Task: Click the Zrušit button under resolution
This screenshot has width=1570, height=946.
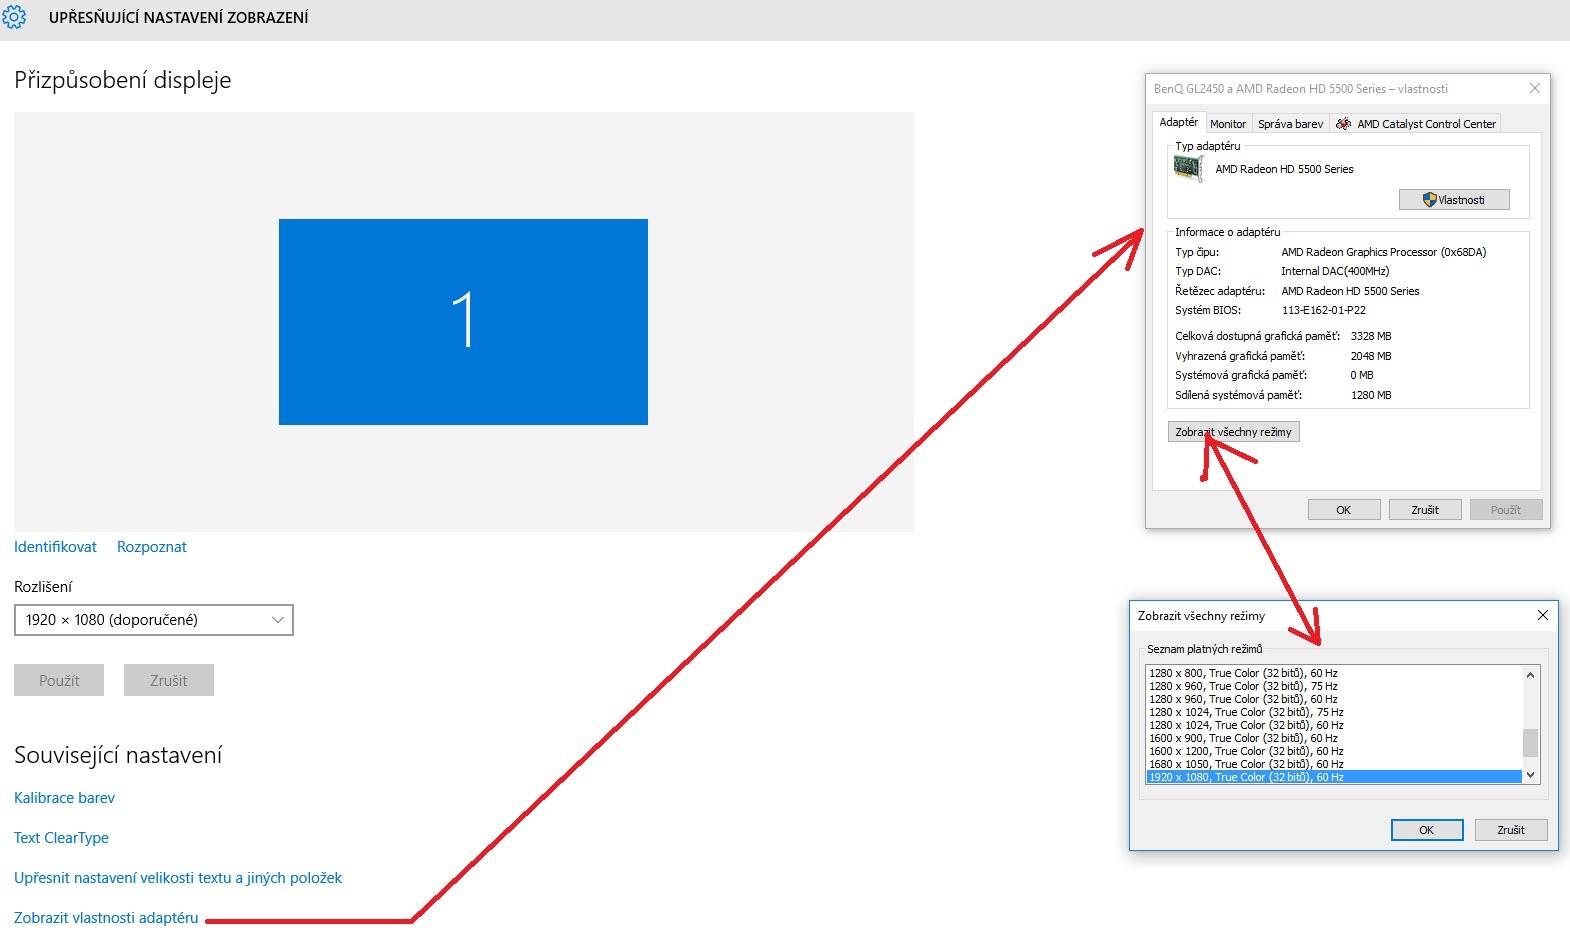Action: (169, 680)
